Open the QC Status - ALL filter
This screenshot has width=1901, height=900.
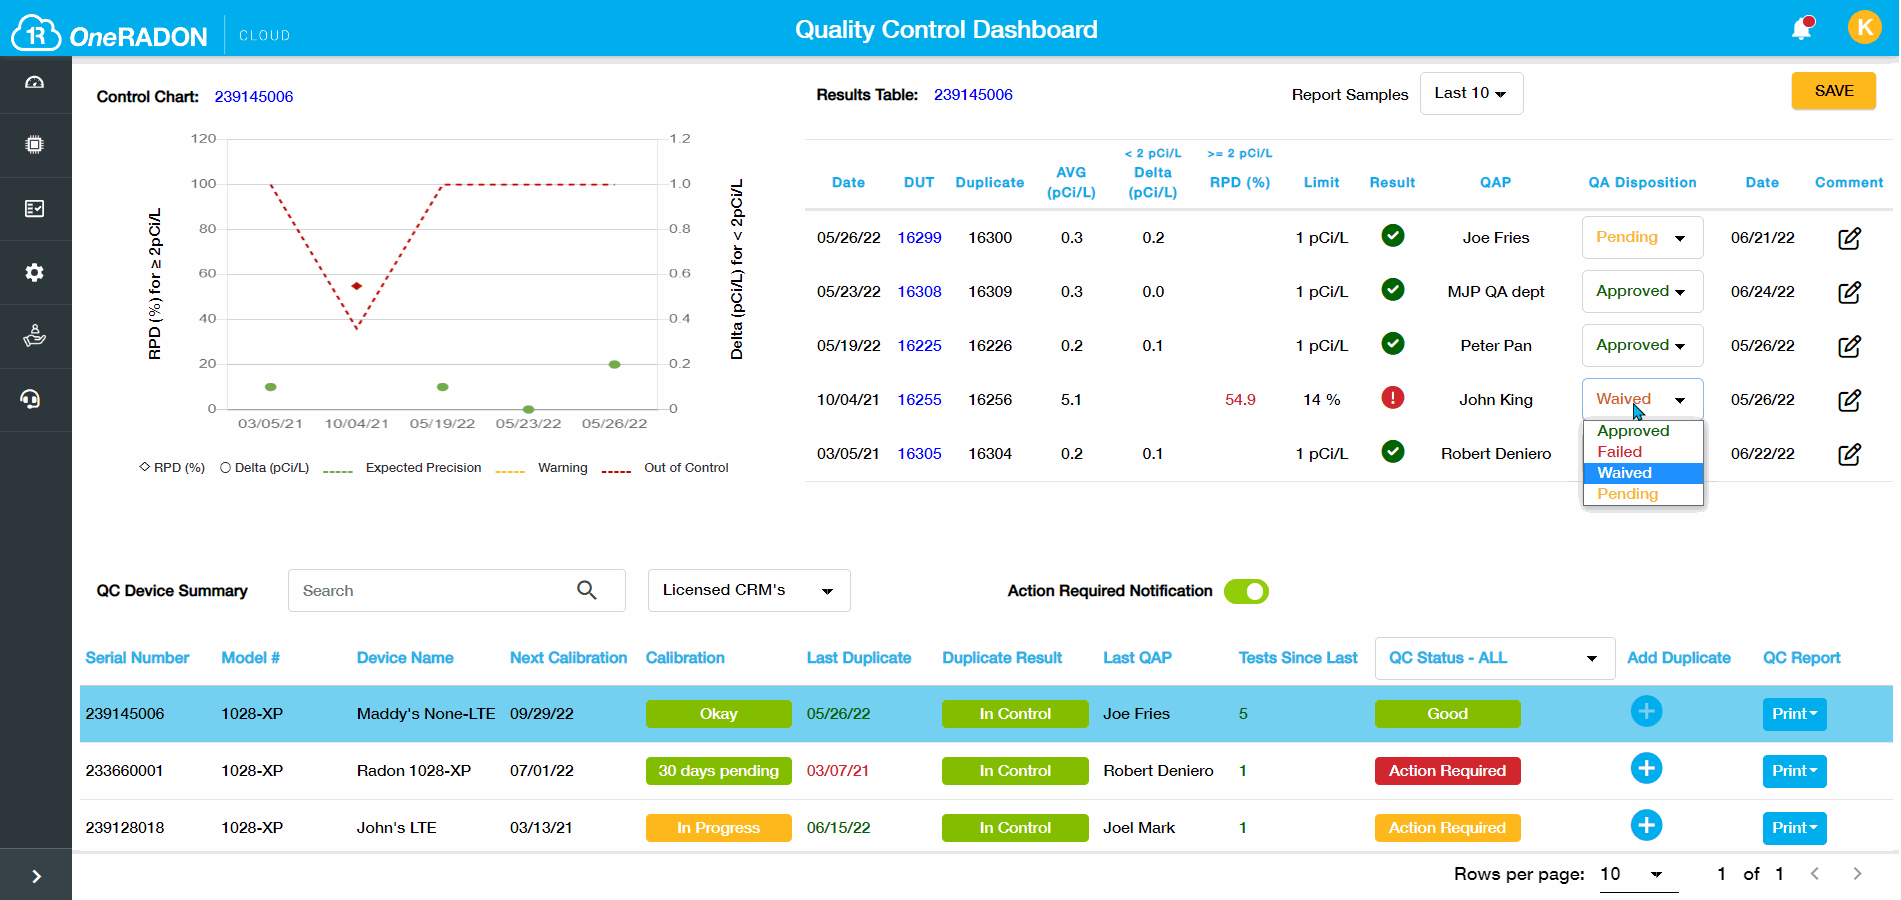pyautogui.click(x=1494, y=658)
